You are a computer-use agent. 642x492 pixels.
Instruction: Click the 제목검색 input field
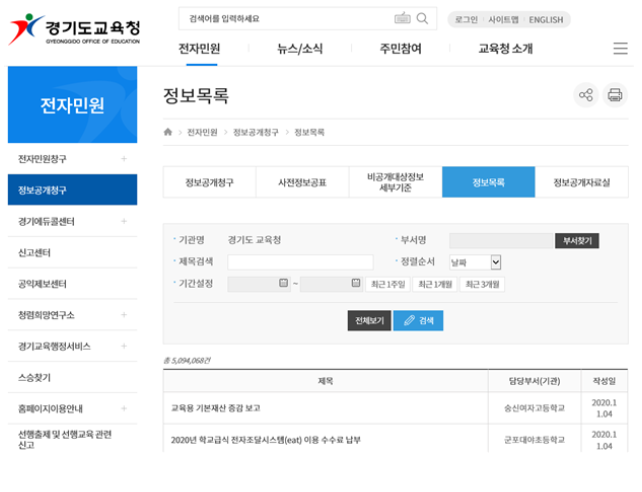tap(300, 262)
